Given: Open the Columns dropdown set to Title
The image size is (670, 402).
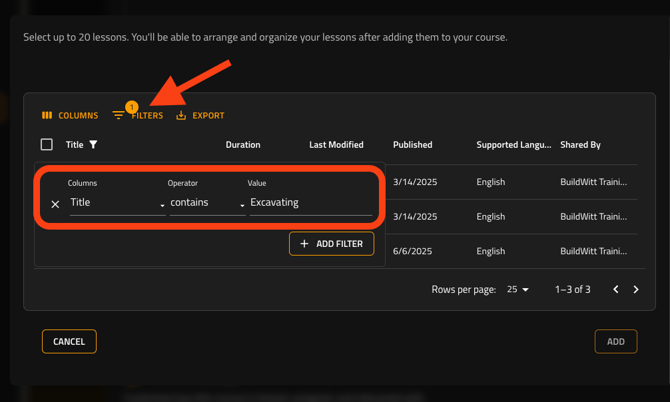Looking at the screenshot, I should pyautogui.click(x=116, y=203).
